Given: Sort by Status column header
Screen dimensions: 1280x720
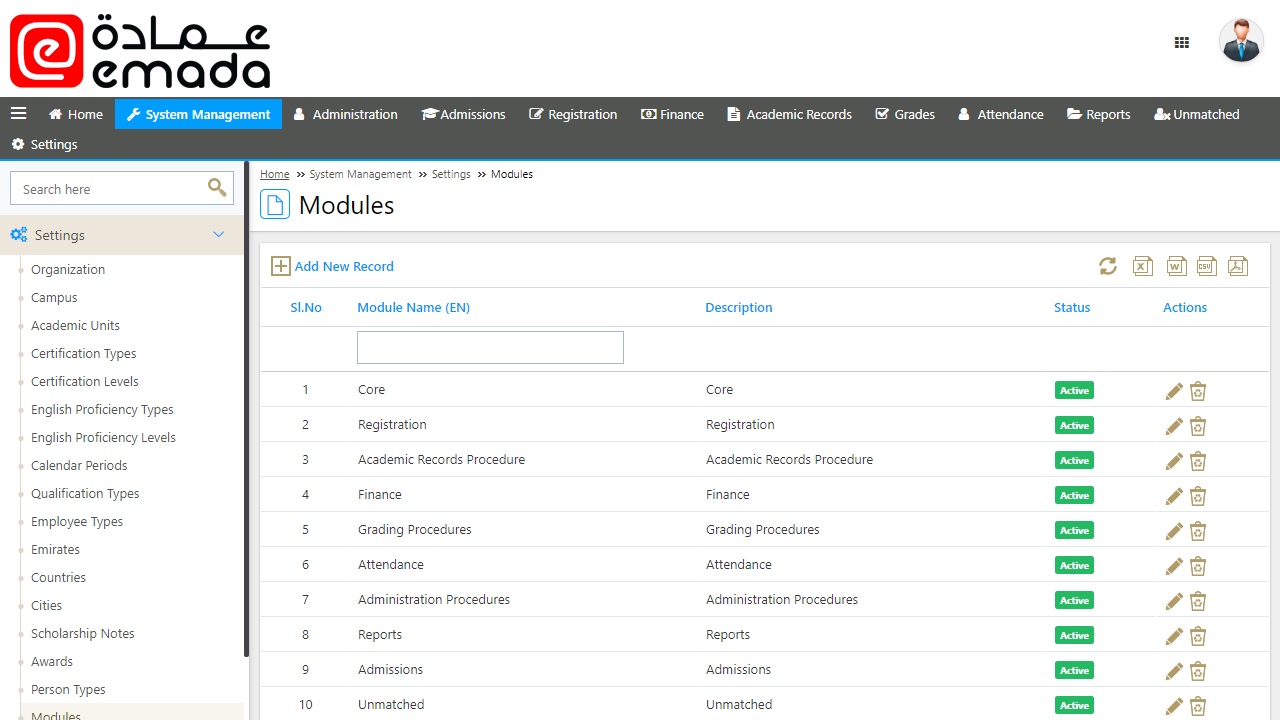Looking at the screenshot, I should [x=1072, y=307].
